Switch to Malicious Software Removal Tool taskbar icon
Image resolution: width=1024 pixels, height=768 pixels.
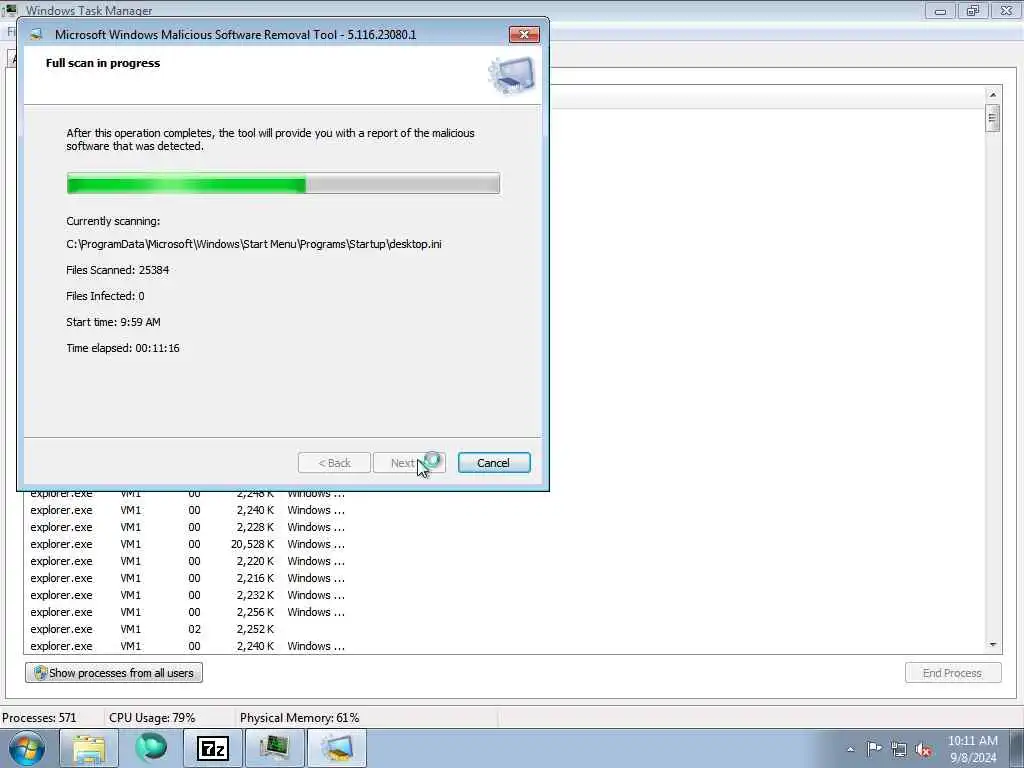(336, 748)
